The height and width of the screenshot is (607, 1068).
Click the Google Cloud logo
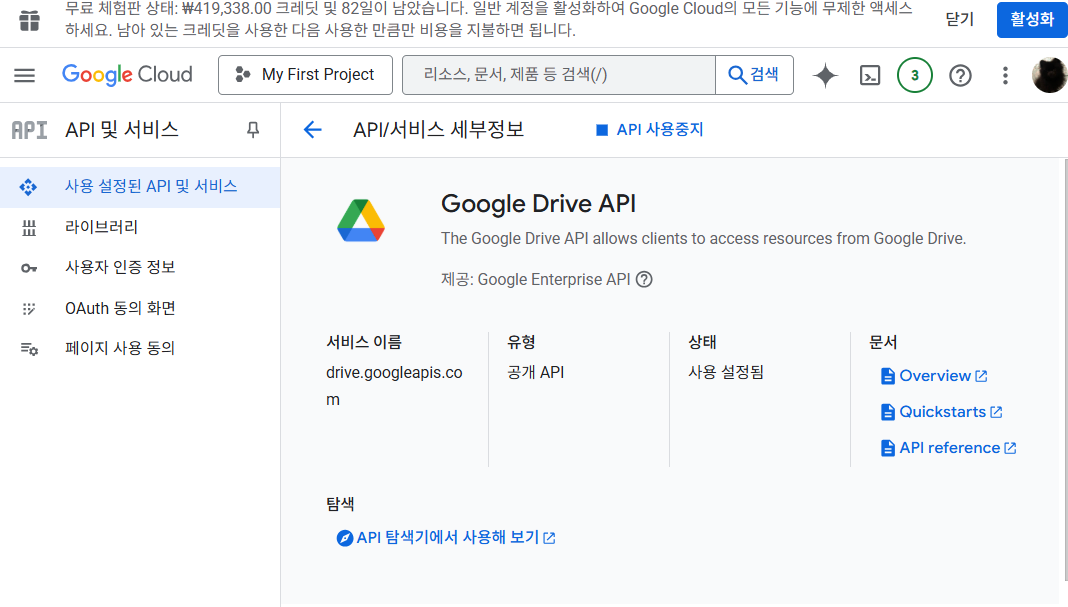point(127,75)
